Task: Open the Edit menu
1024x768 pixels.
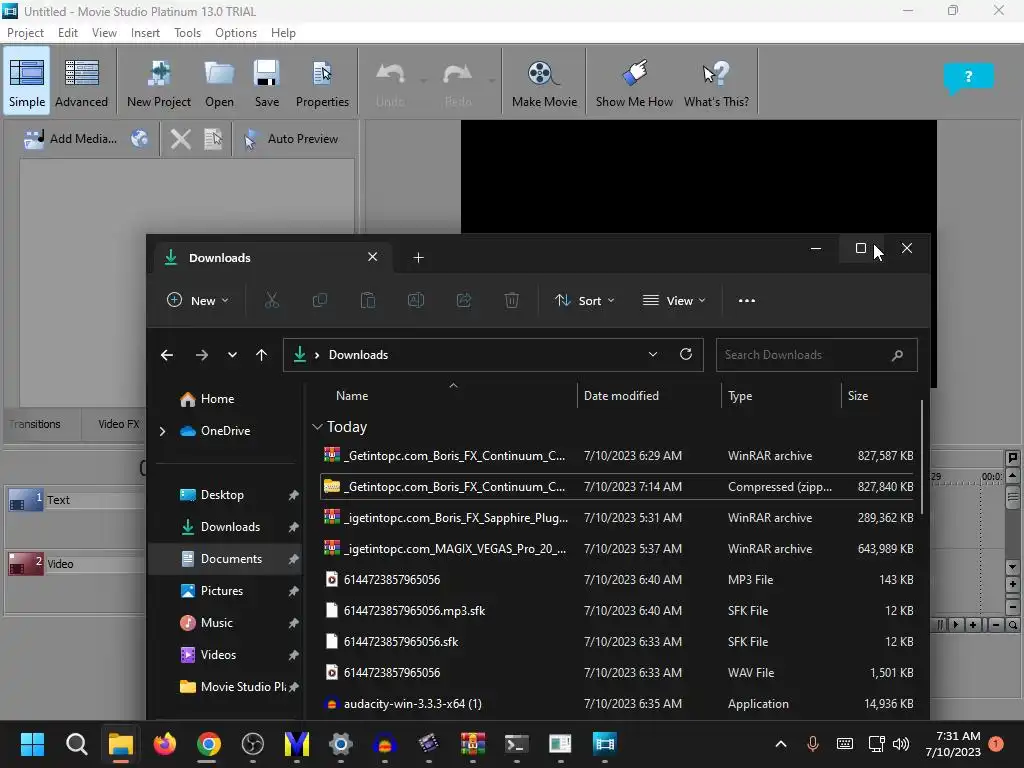Action: coord(67,33)
